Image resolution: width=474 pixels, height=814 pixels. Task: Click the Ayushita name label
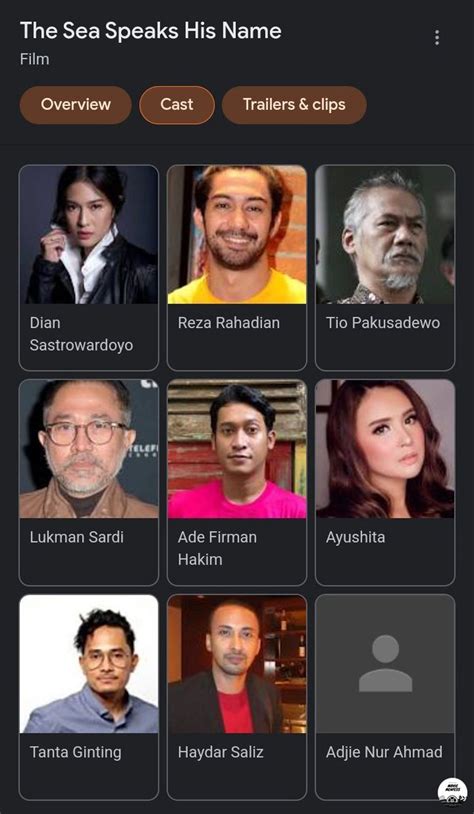(x=356, y=537)
